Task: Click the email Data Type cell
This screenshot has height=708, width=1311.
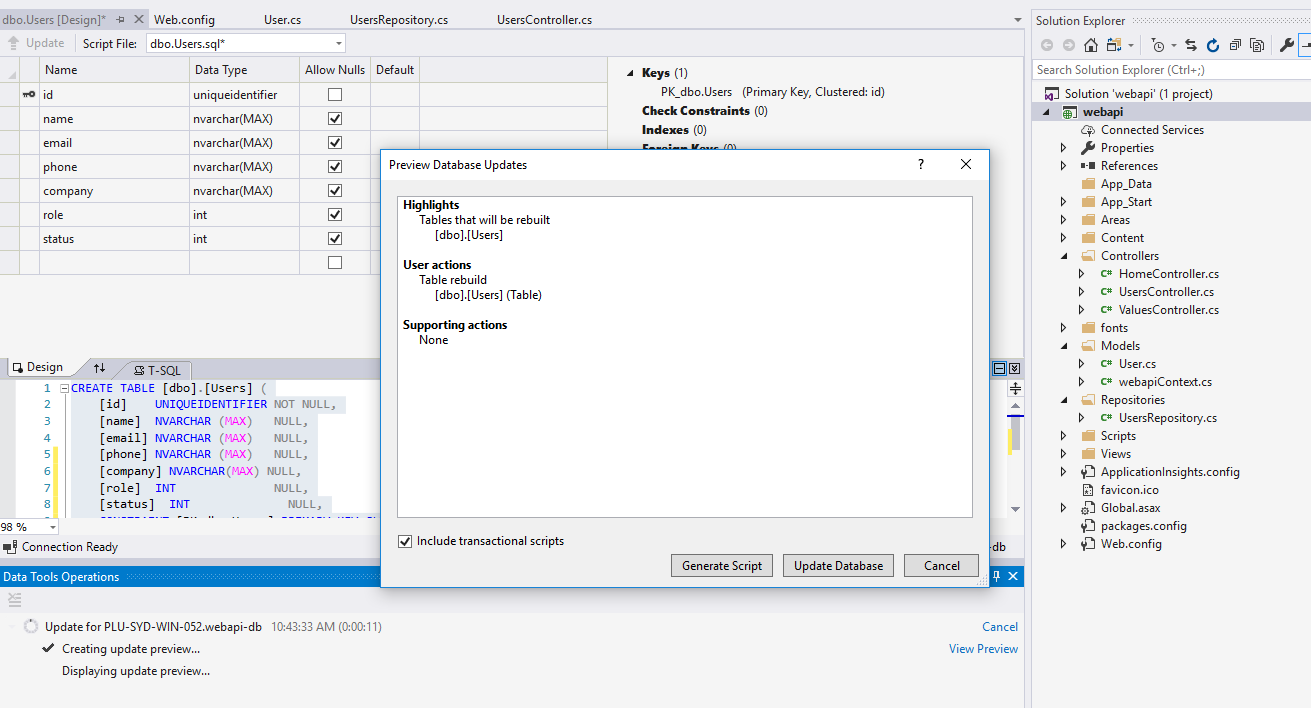Action: tap(245, 143)
